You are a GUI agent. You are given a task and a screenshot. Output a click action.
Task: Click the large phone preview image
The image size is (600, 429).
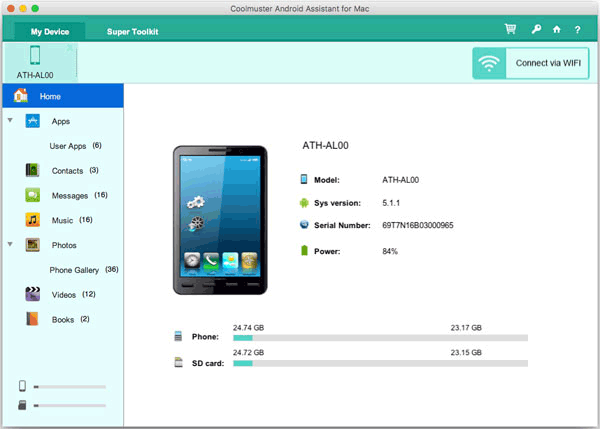point(220,220)
